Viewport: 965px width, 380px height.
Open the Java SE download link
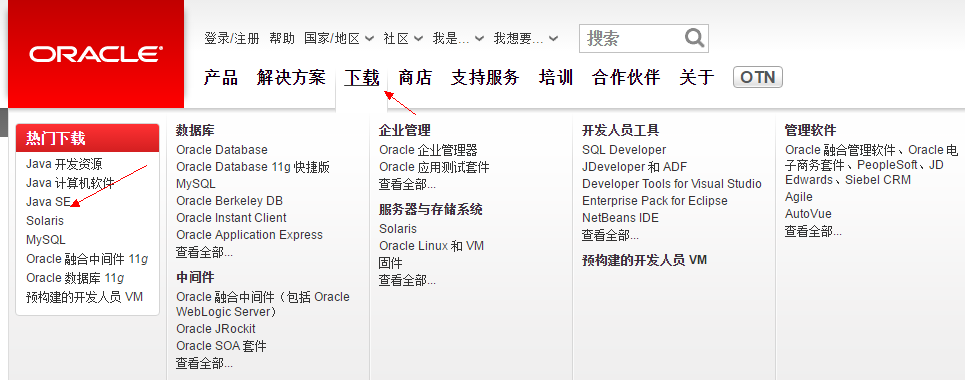pyautogui.click(x=49, y=201)
